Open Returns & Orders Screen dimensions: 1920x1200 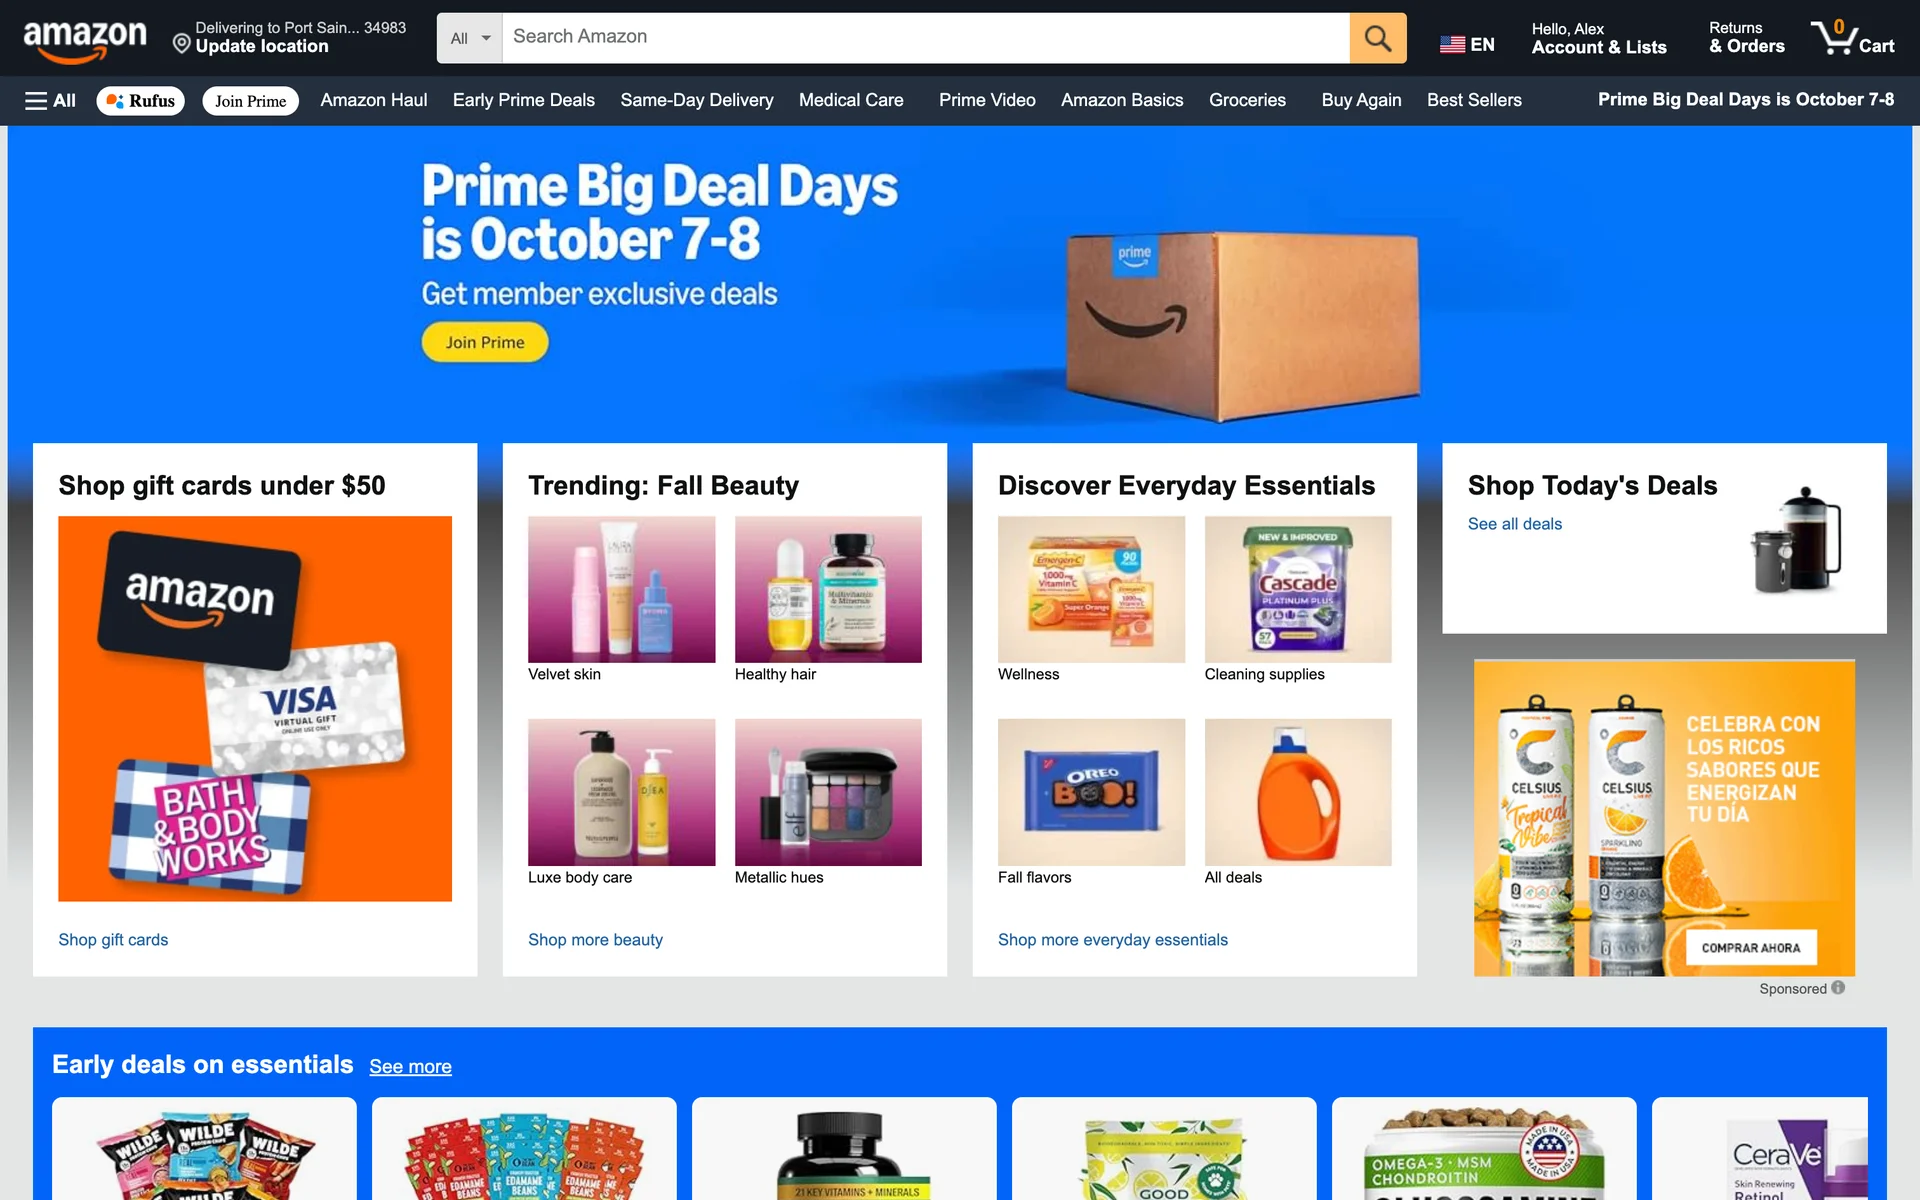coord(1746,38)
